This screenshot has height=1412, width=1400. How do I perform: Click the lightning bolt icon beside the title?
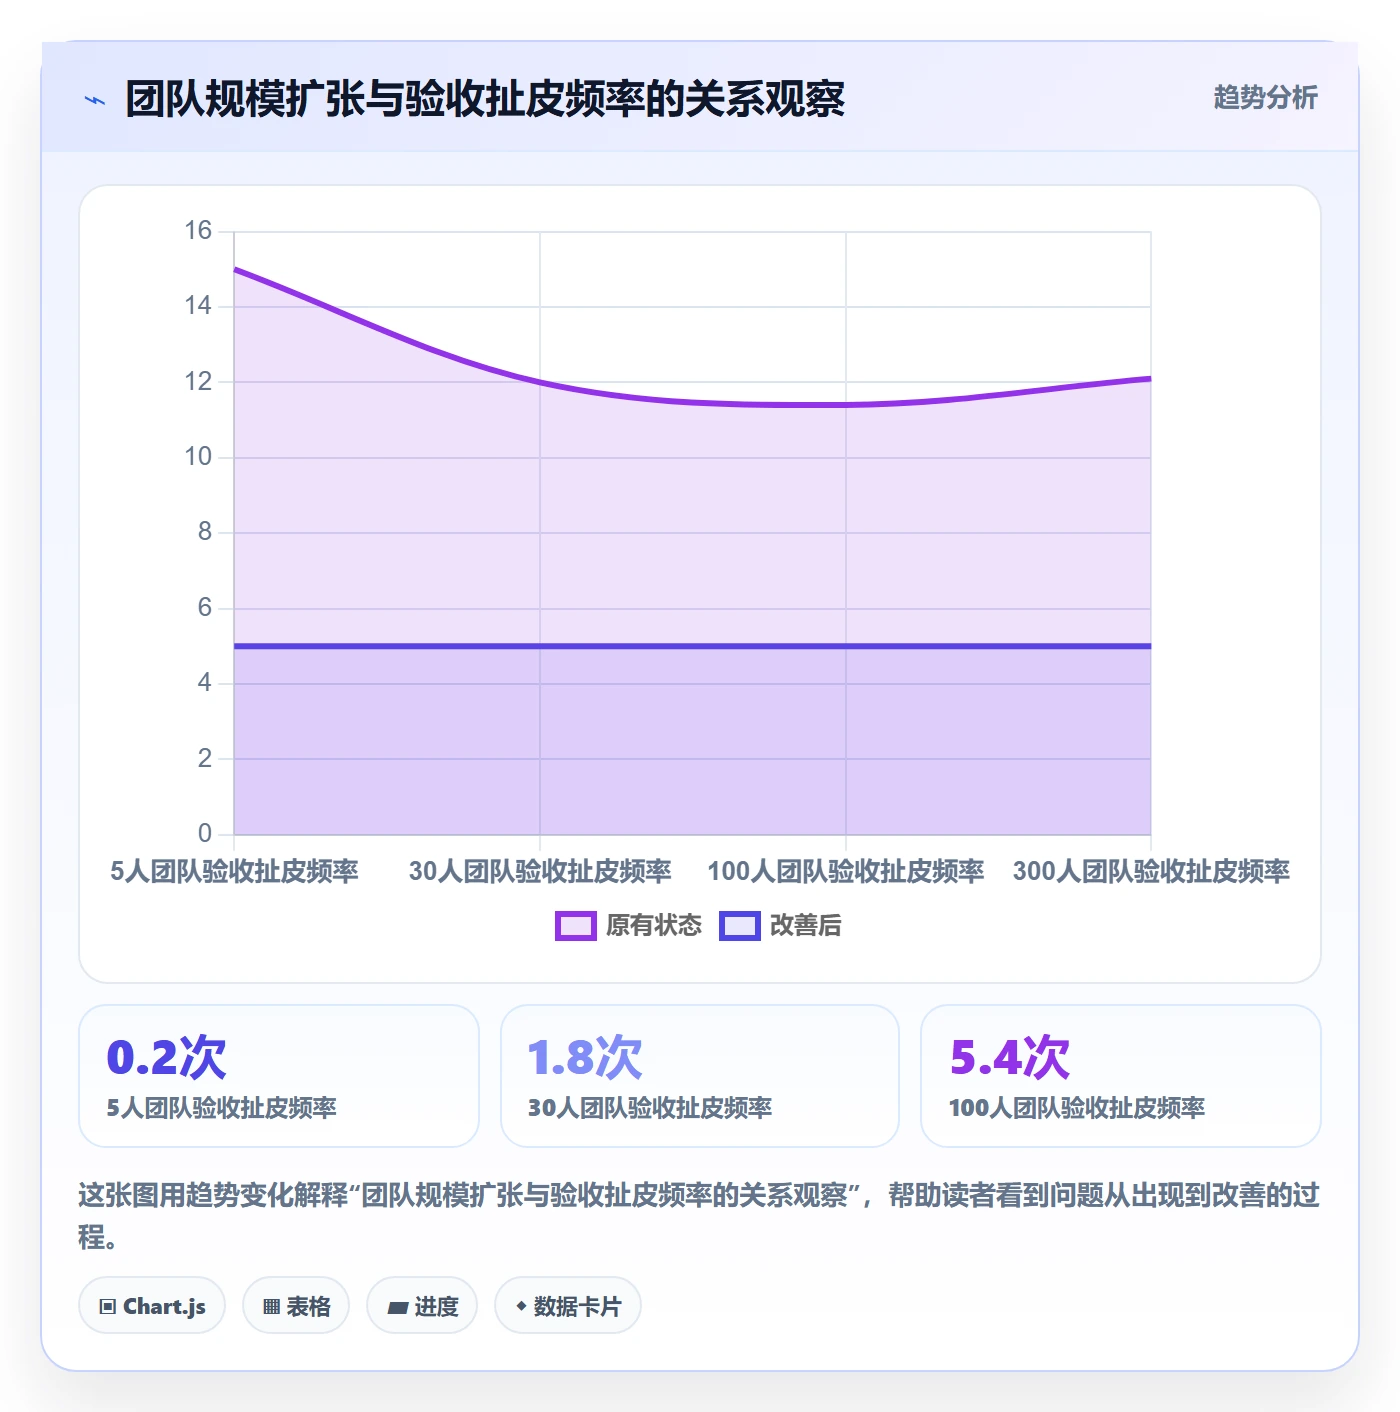point(95,100)
